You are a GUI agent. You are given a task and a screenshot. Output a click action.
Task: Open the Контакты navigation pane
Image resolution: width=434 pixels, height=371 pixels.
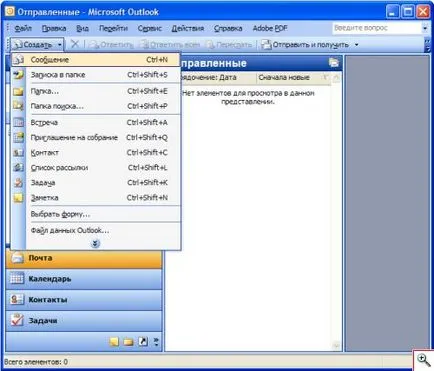(x=84, y=300)
